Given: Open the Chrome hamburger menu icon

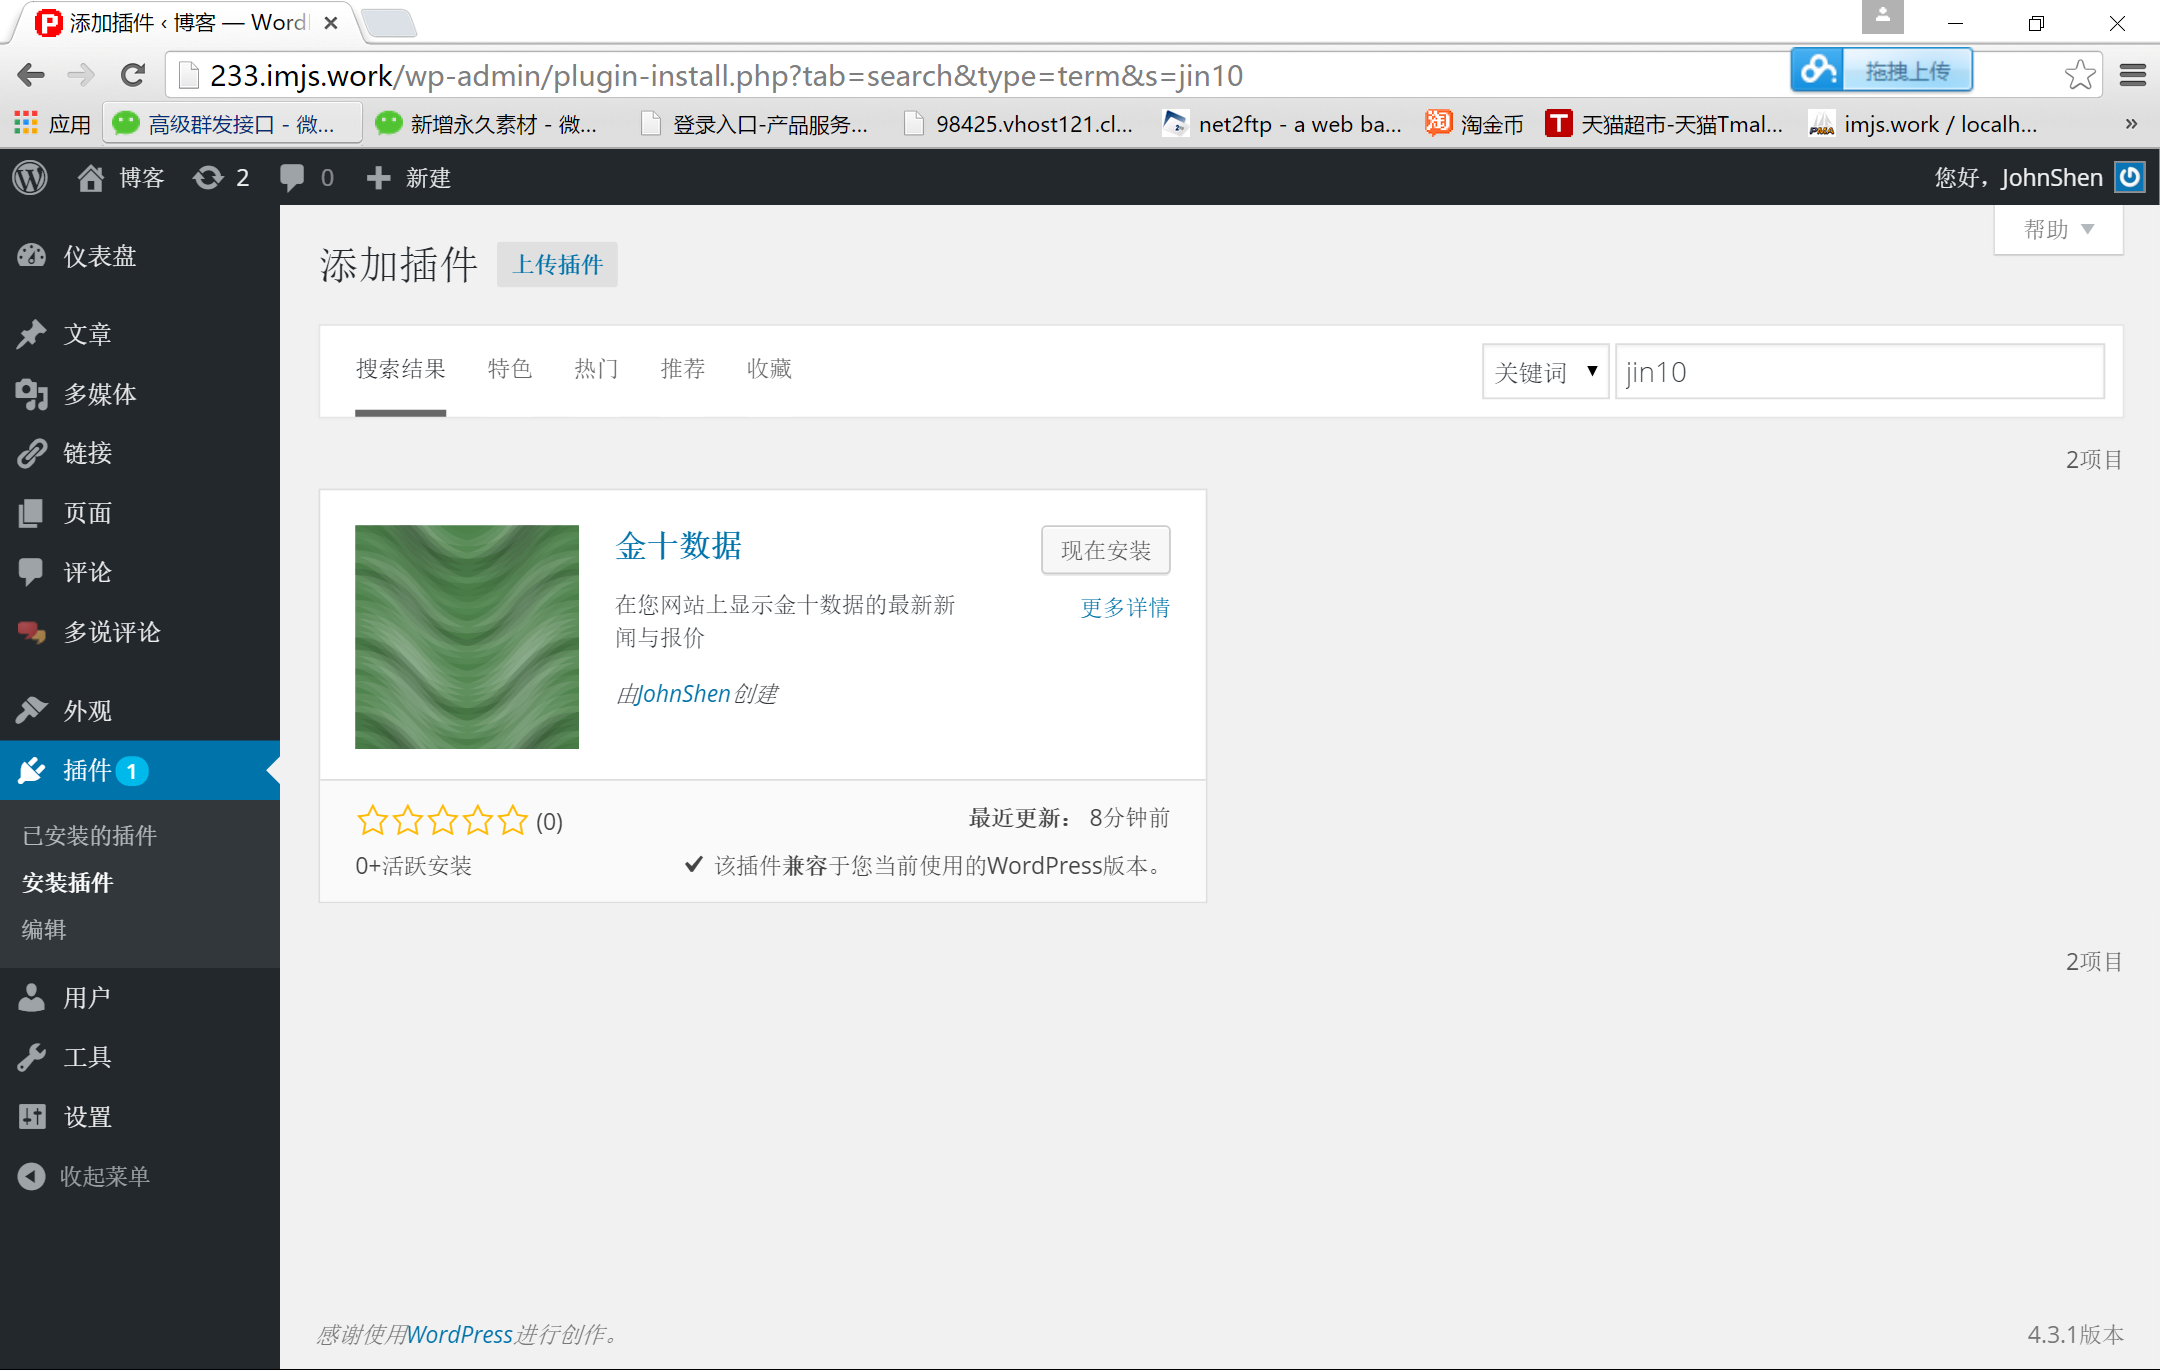Looking at the screenshot, I should coord(2133,75).
